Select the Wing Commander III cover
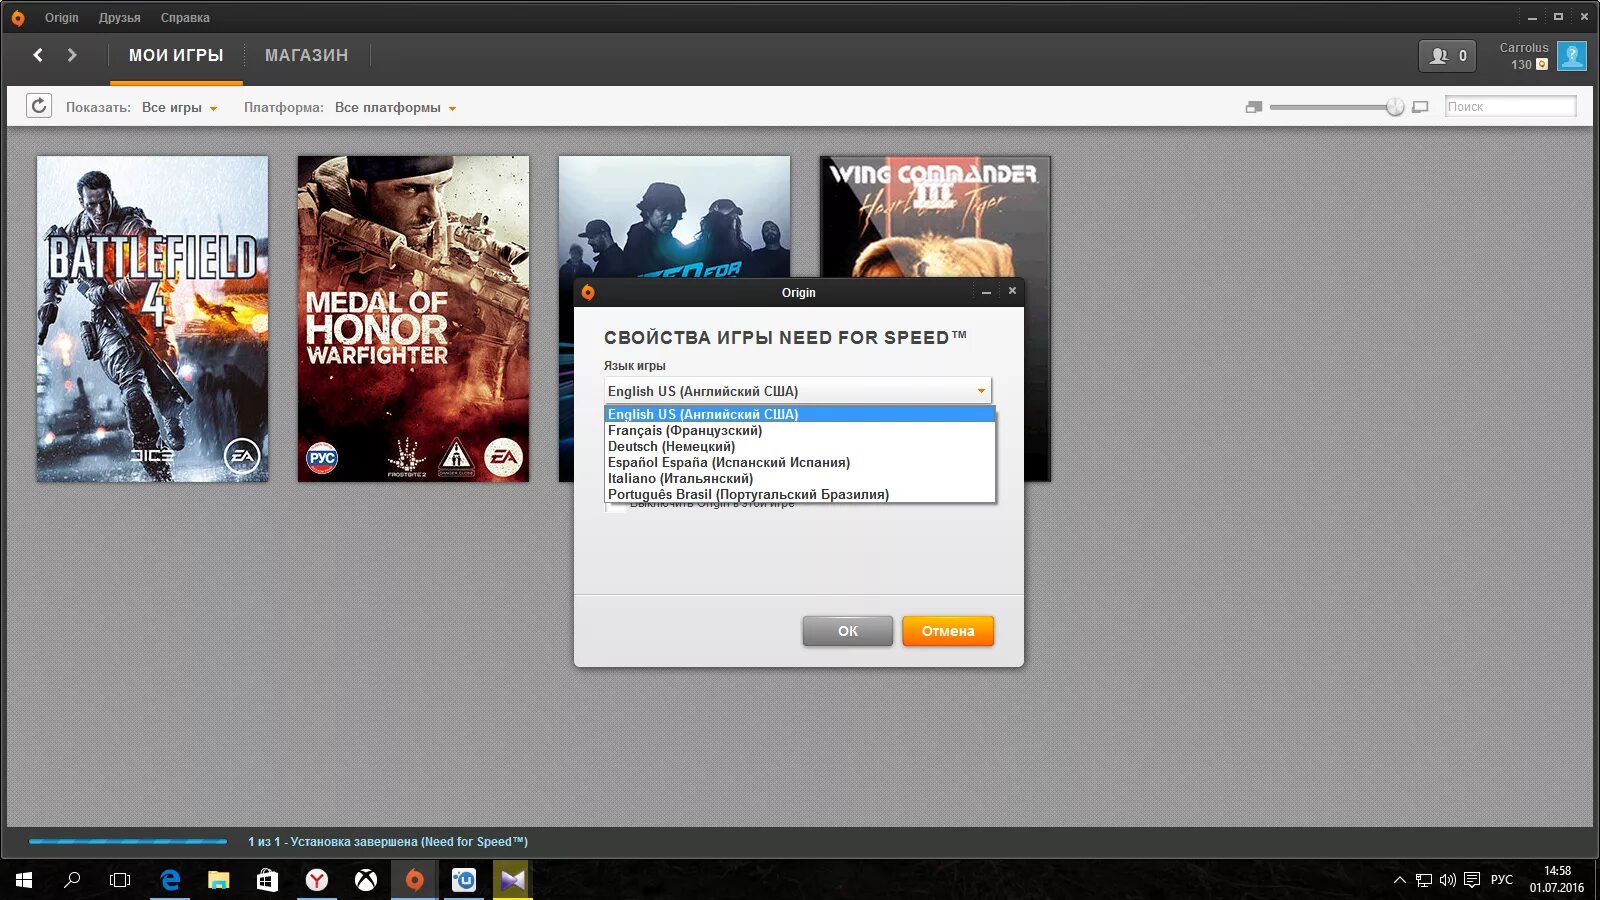The width and height of the screenshot is (1600, 900). coord(935,216)
